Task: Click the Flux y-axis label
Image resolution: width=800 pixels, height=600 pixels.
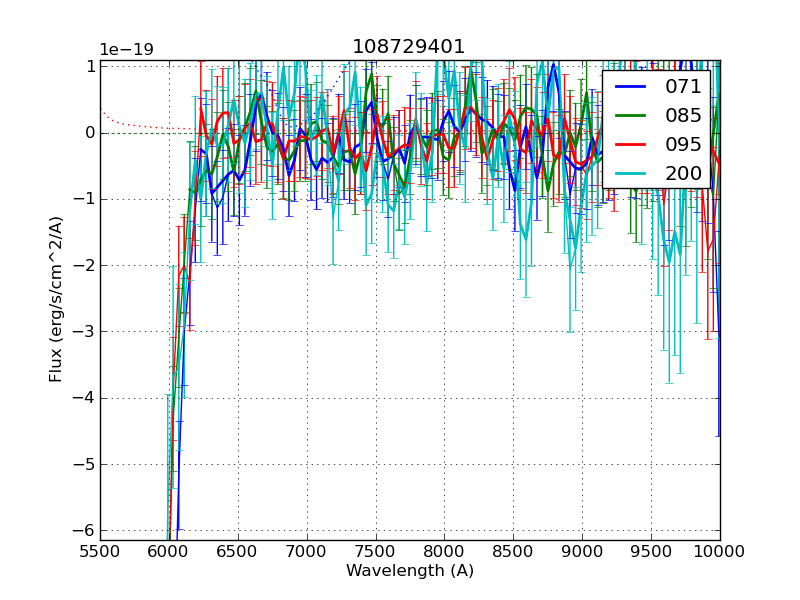Action: (57, 299)
